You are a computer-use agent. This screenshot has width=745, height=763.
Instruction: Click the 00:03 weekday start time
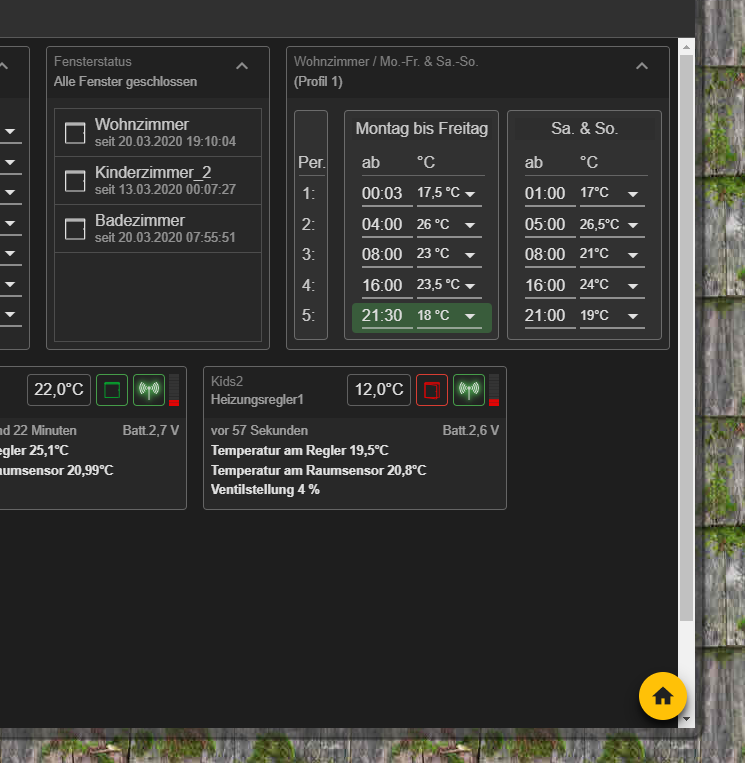(382, 194)
